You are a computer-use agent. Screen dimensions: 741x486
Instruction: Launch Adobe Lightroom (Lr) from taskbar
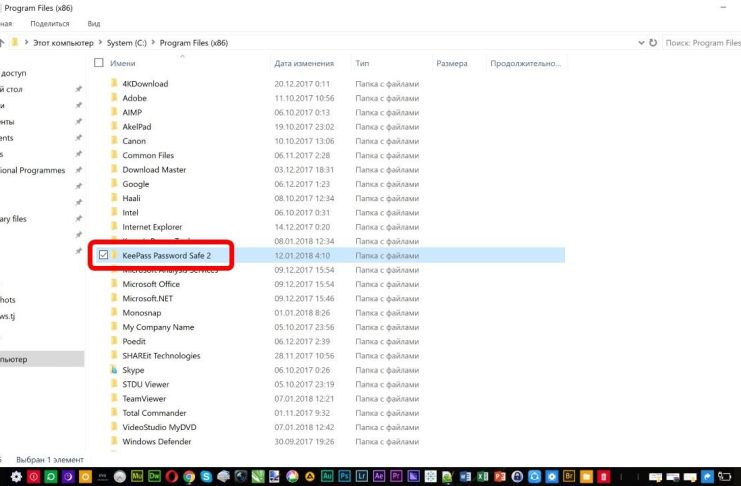tap(362, 476)
